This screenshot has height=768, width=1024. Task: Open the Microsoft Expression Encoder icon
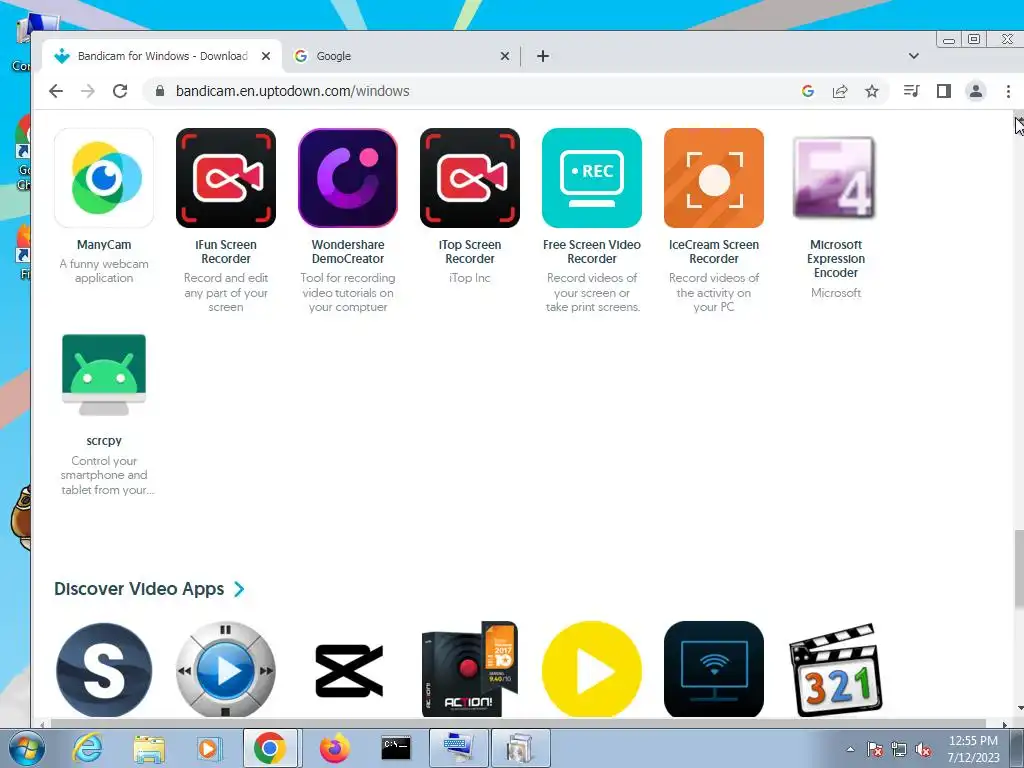click(834, 178)
